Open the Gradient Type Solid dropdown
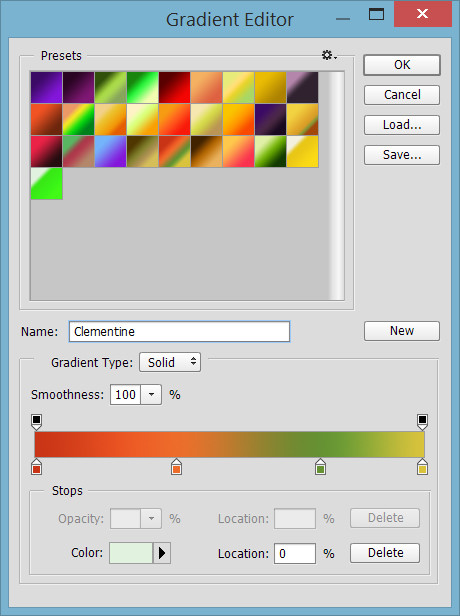The height and width of the screenshot is (616, 460). [x=170, y=362]
